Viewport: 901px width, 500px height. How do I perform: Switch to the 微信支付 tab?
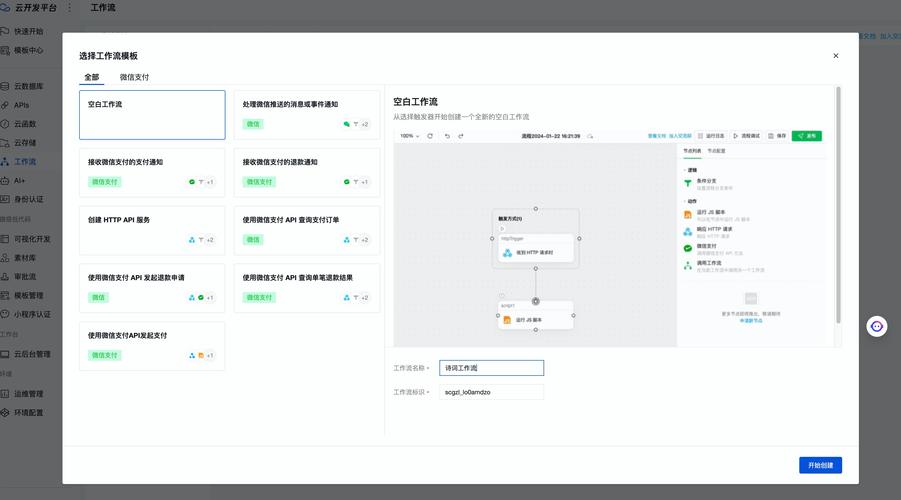(134, 77)
